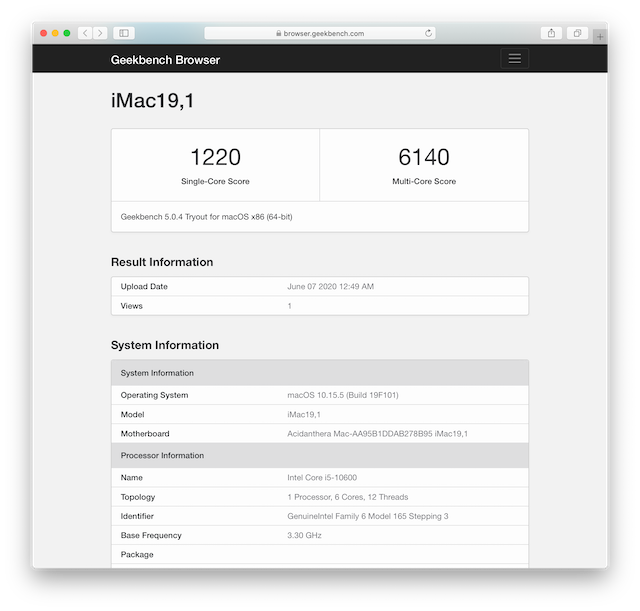Image resolution: width=640 pixels, height=611 pixels.
Task: Click the green fullscreen window button
Action: tap(67, 33)
